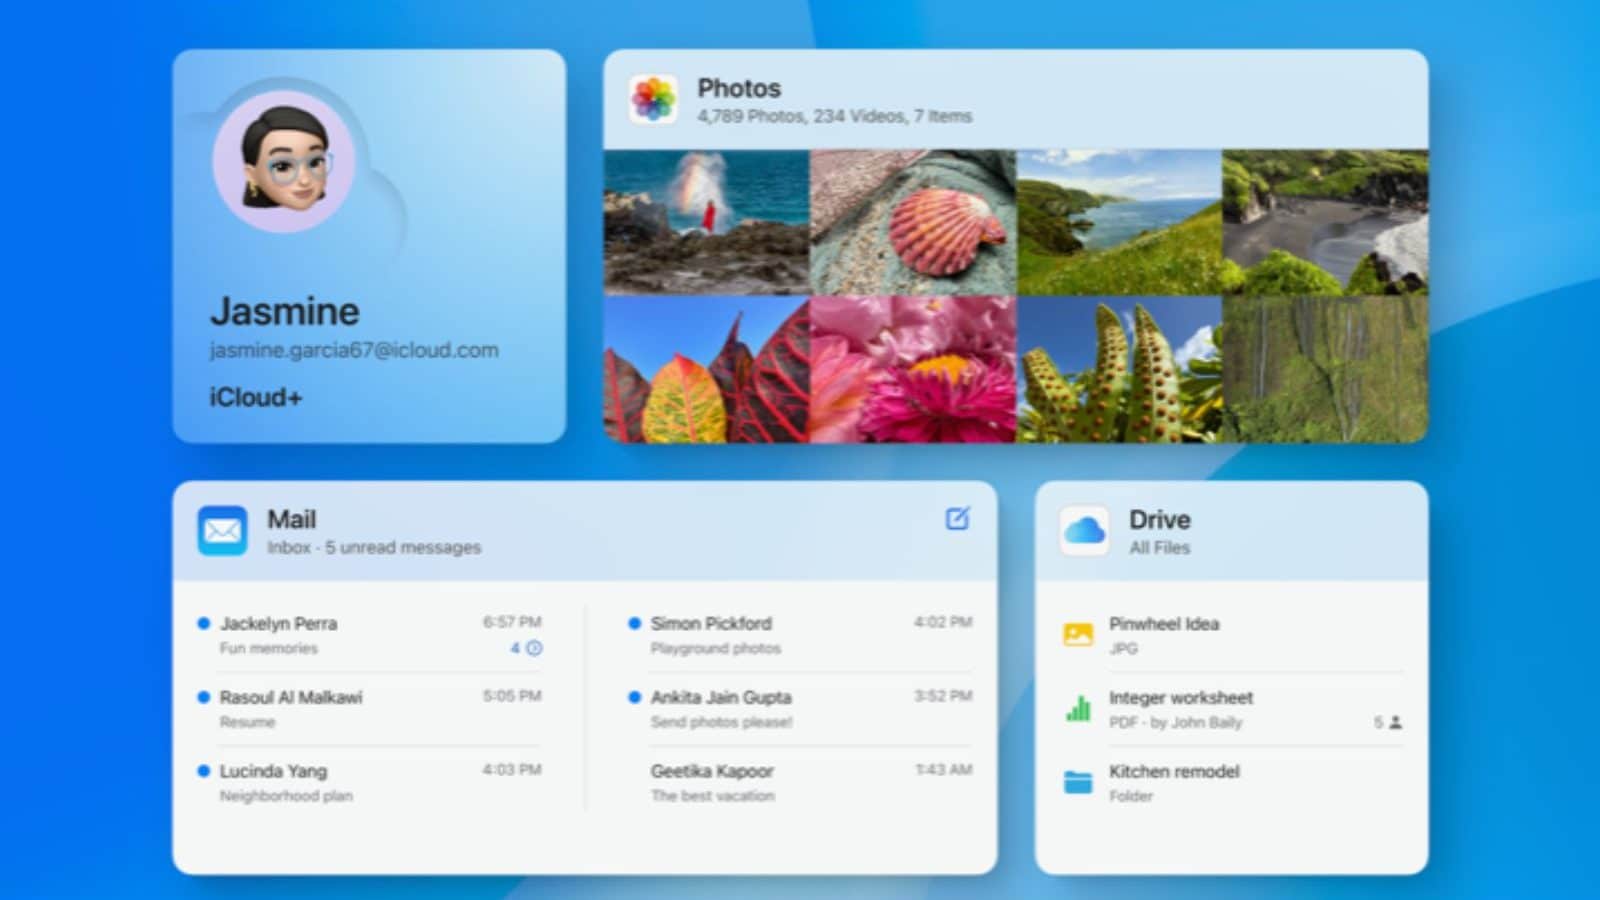Open the Kitchen remodel folder name

tap(1173, 771)
